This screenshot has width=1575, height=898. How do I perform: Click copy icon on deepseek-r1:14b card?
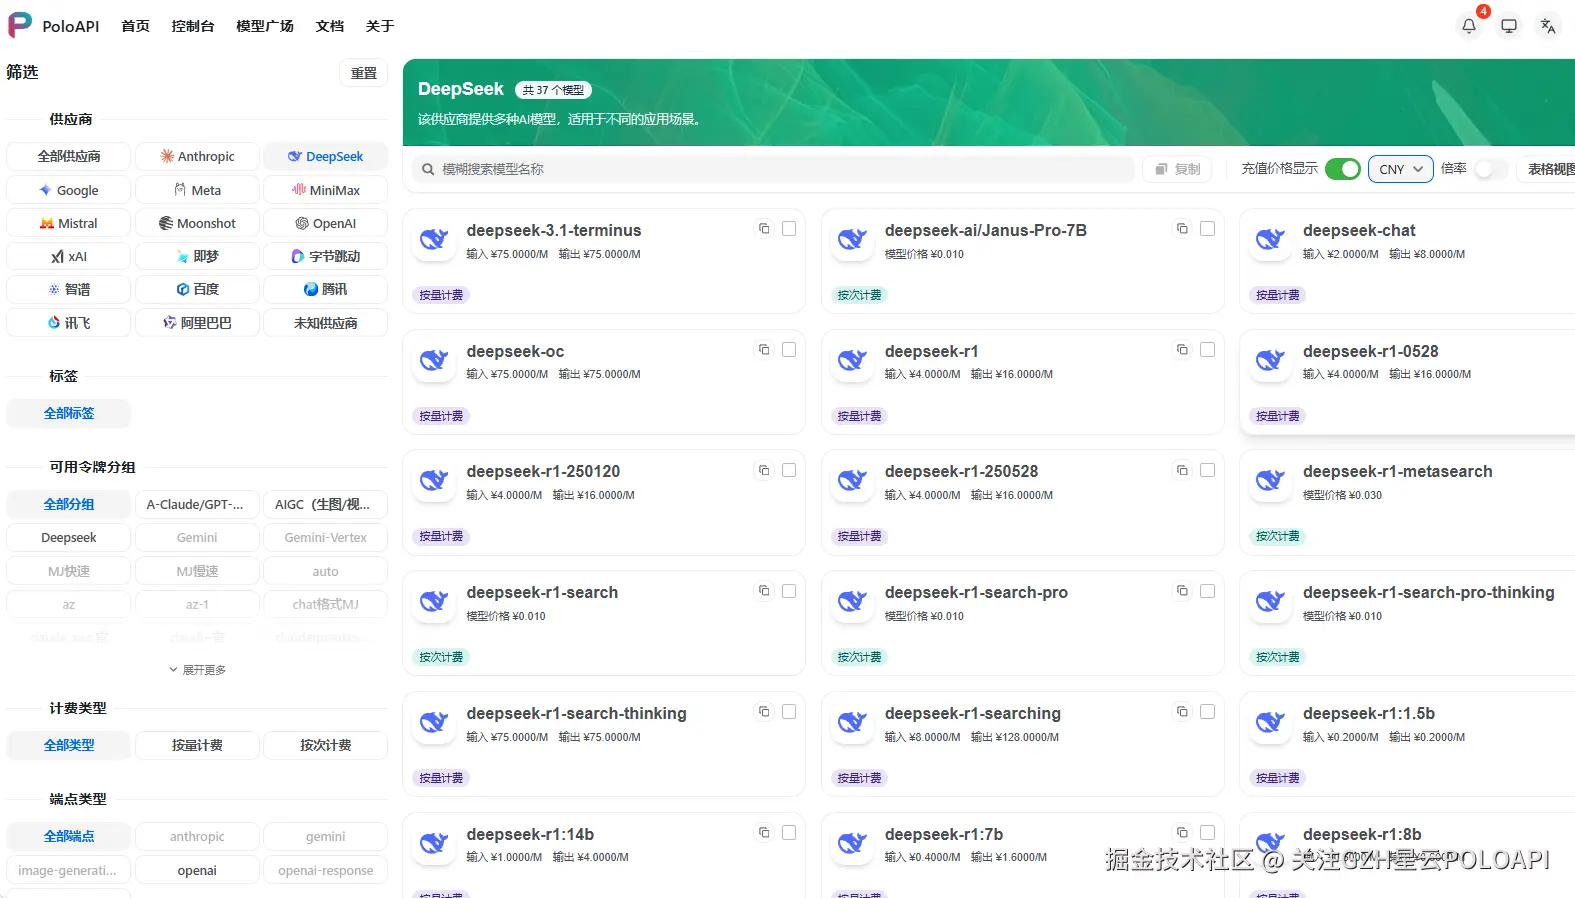click(764, 833)
